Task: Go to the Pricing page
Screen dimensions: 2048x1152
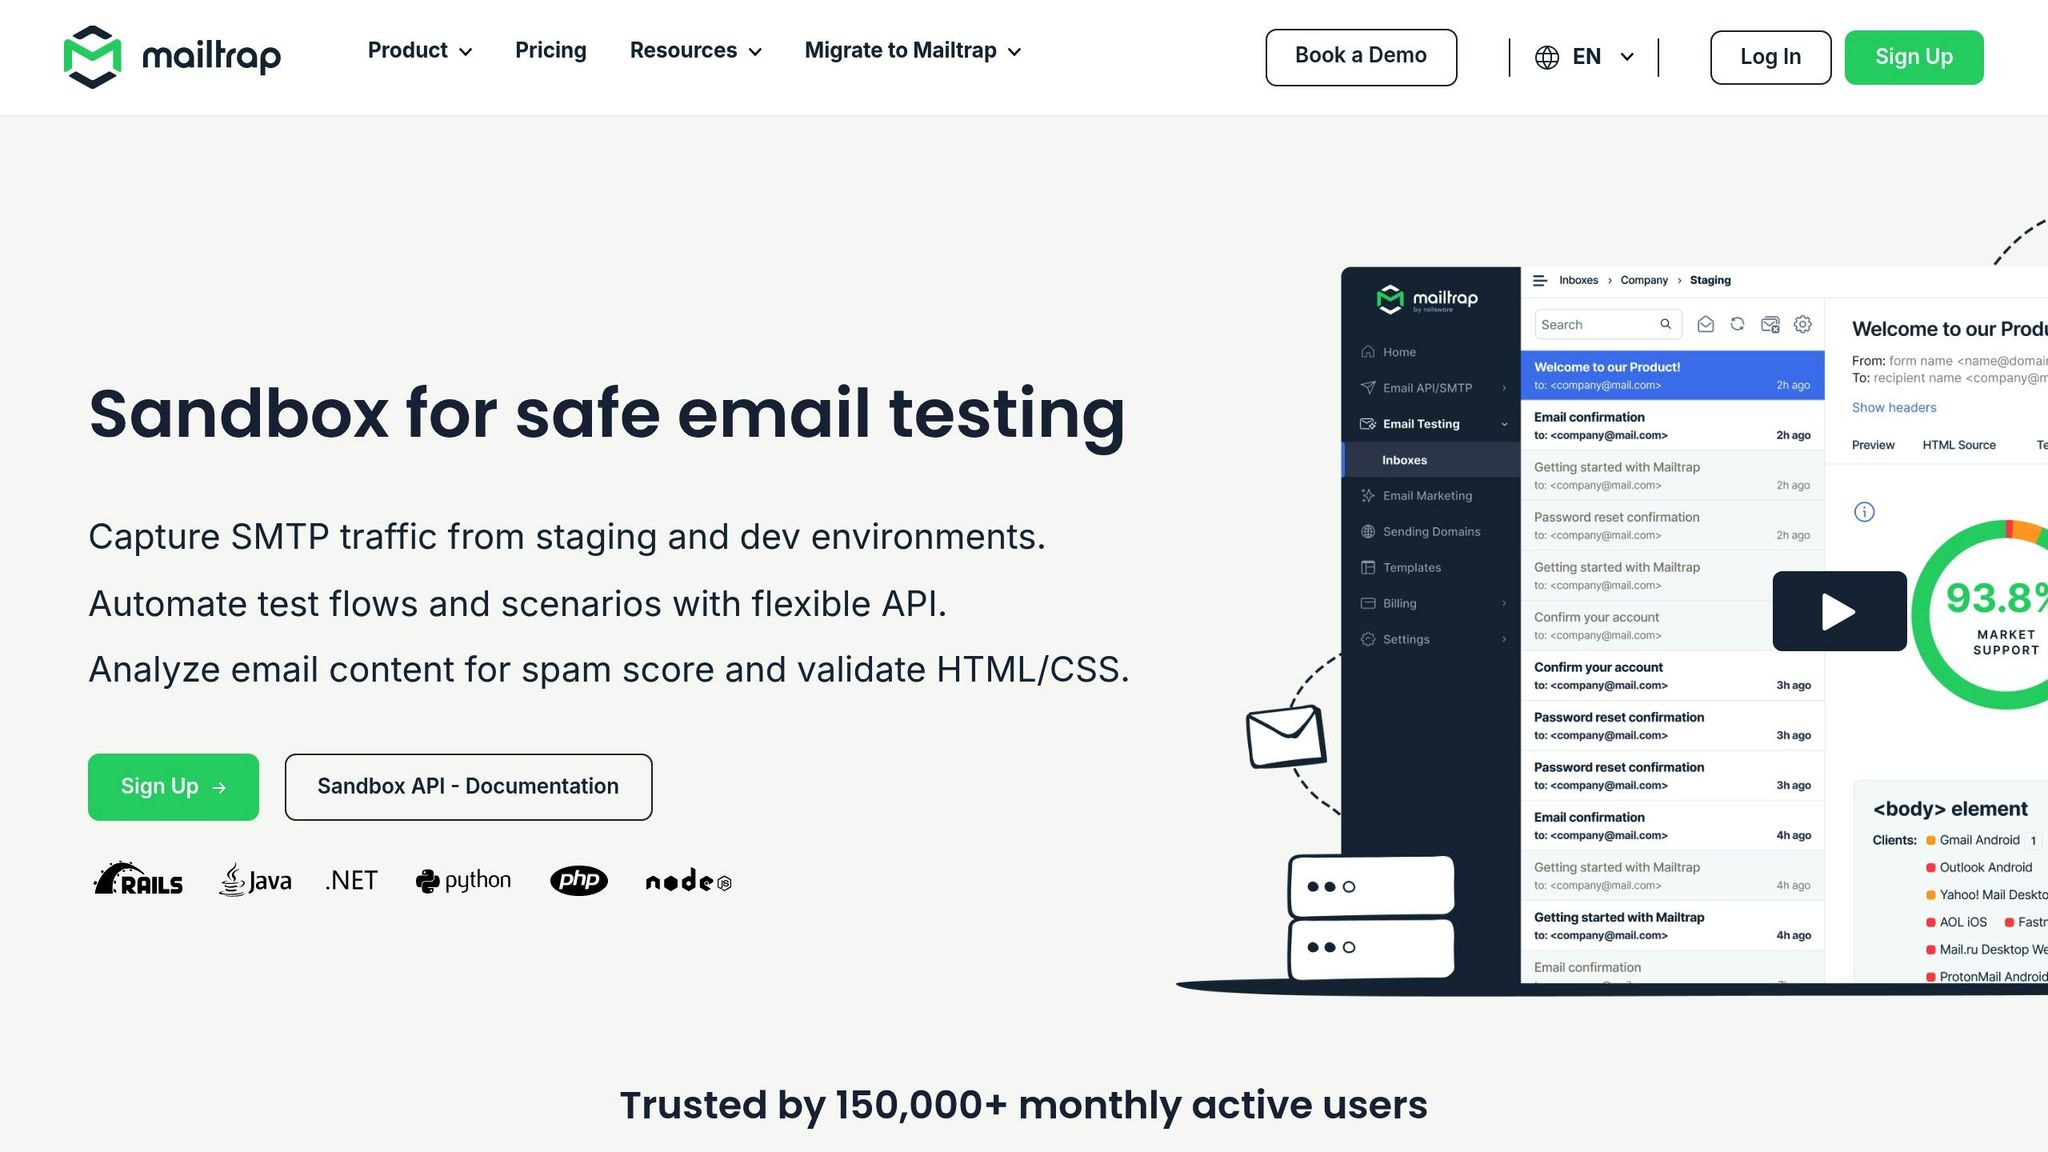Action: click(551, 51)
